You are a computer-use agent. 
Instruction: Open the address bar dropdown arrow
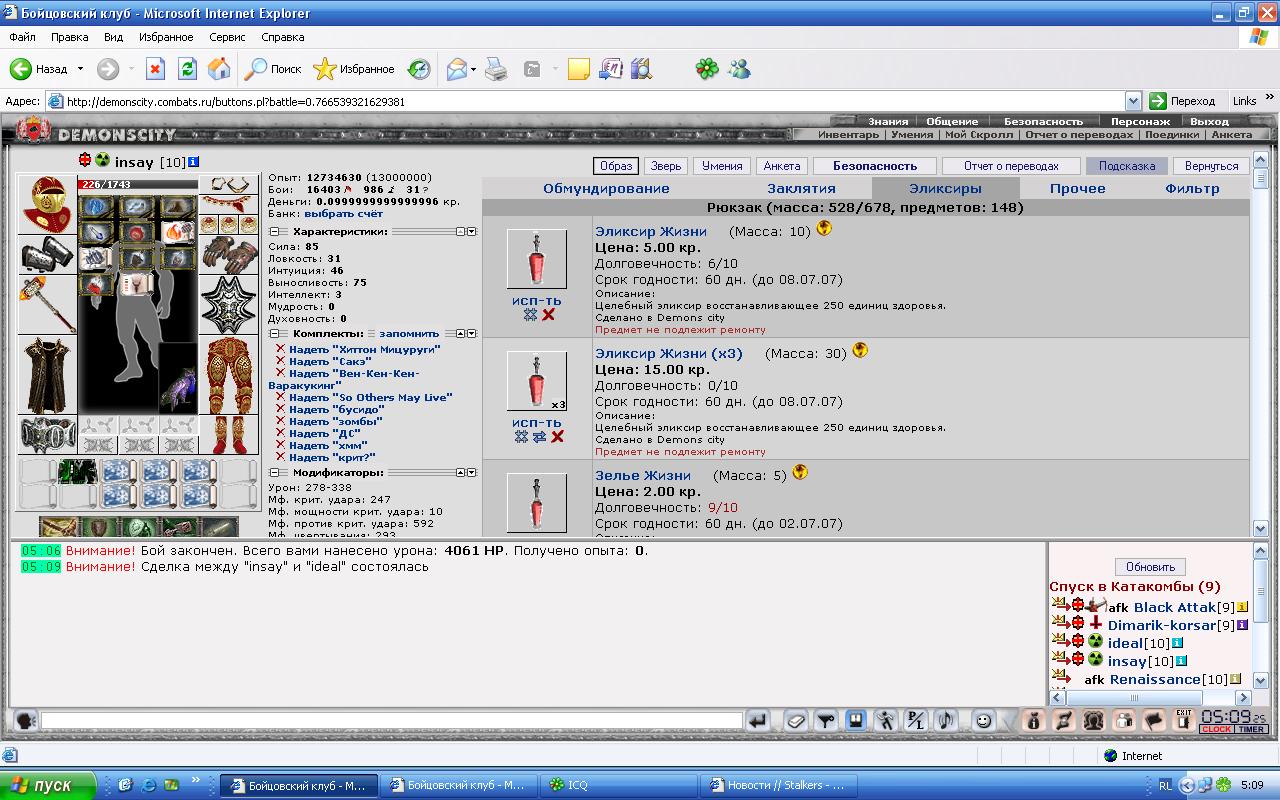(1133, 101)
